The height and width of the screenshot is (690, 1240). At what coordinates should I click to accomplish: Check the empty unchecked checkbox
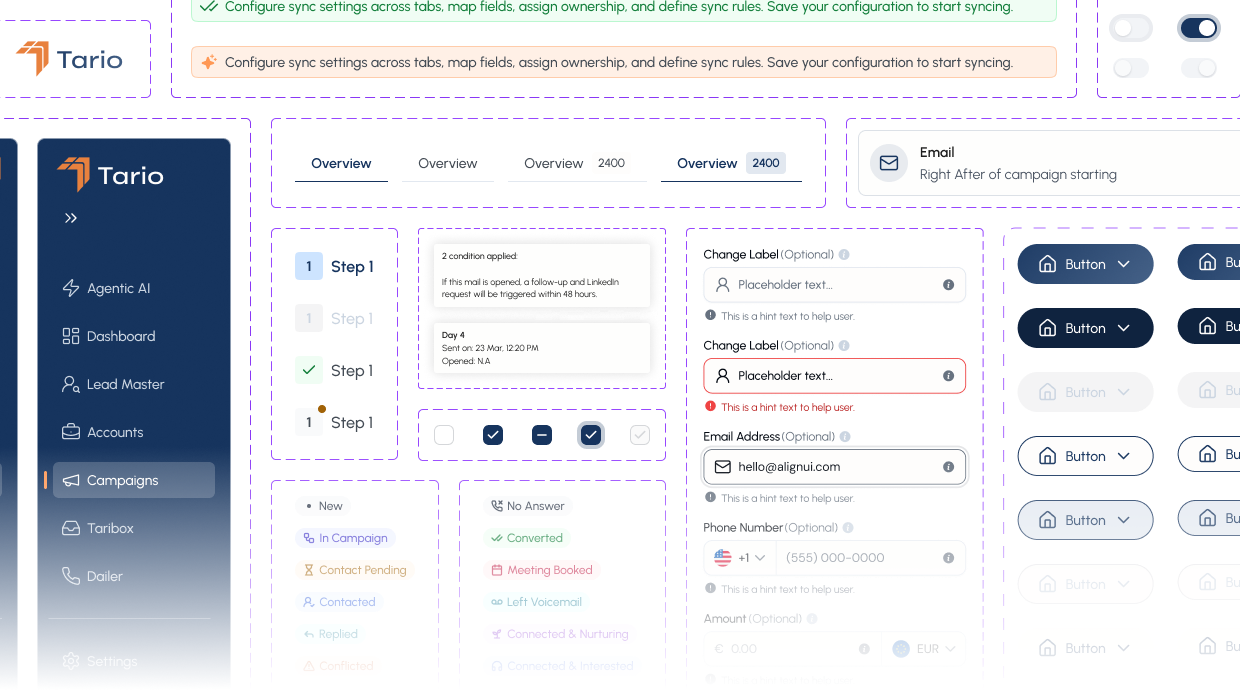pos(444,435)
